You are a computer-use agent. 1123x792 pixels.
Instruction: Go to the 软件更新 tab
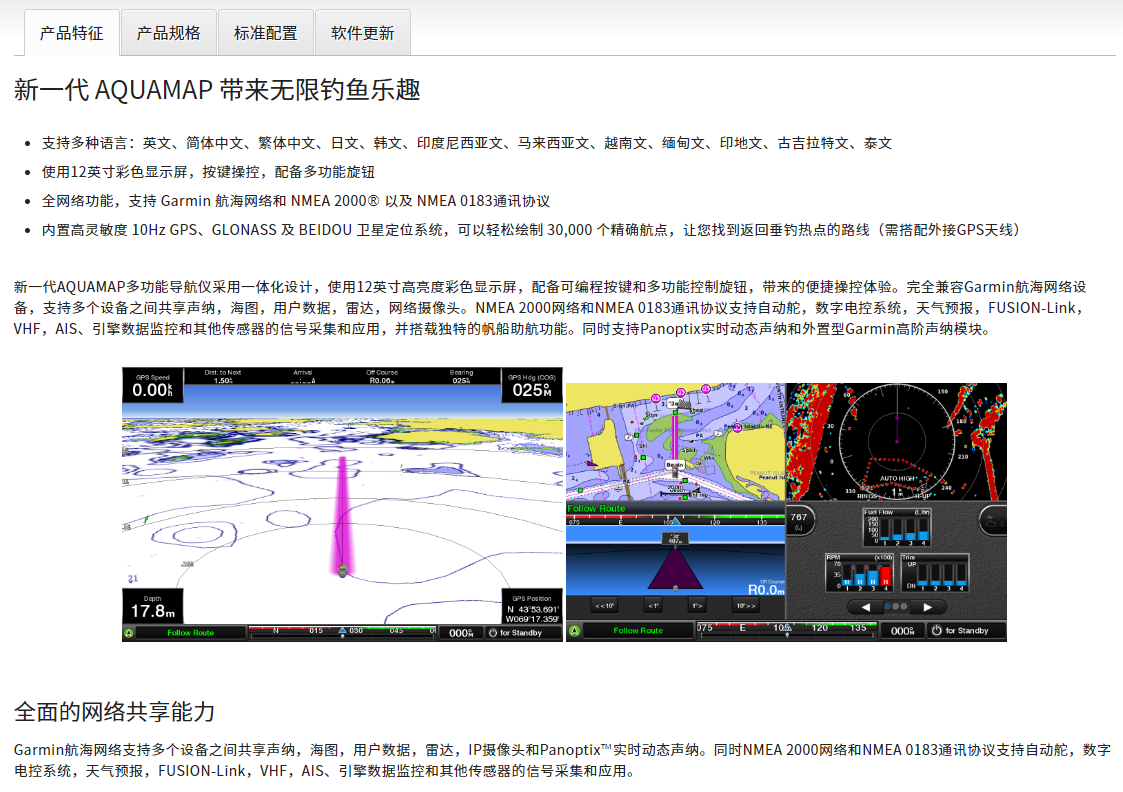pos(362,33)
